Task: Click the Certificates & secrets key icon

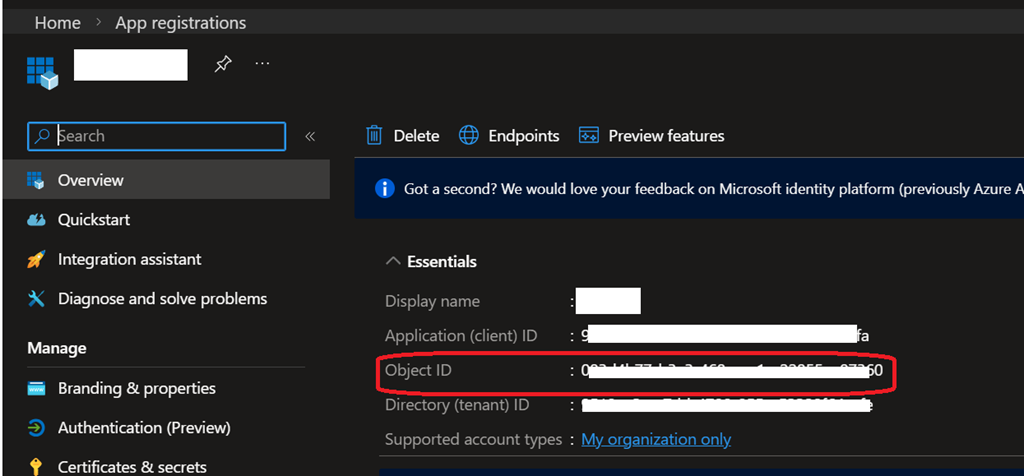Action: [36, 466]
